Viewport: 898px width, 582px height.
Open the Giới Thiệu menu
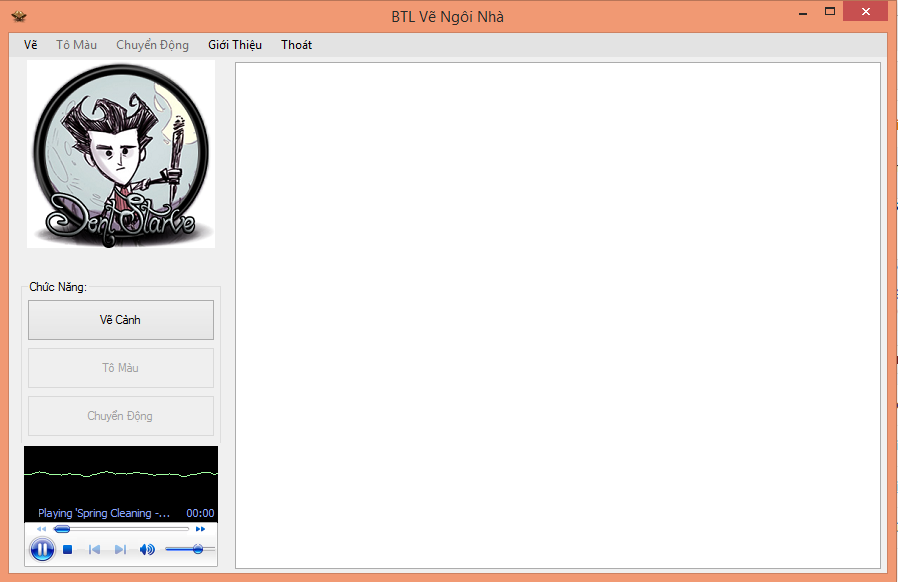tap(235, 45)
